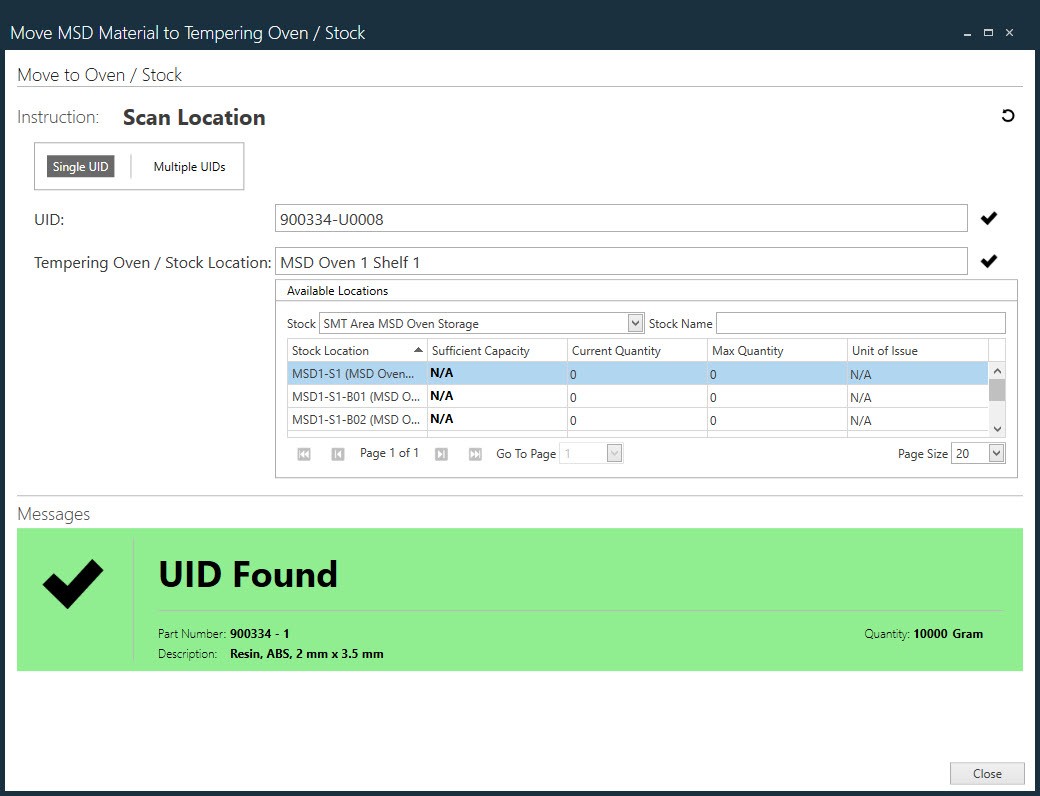Select the MSD1-S1-B01 location row
This screenshot has width=1040, height=796.
click(x=354, y=397)
